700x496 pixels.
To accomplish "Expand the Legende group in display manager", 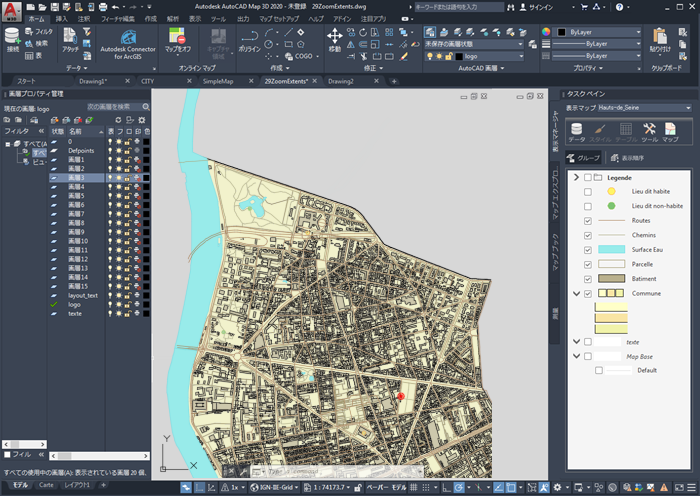I will pos(577,177).
